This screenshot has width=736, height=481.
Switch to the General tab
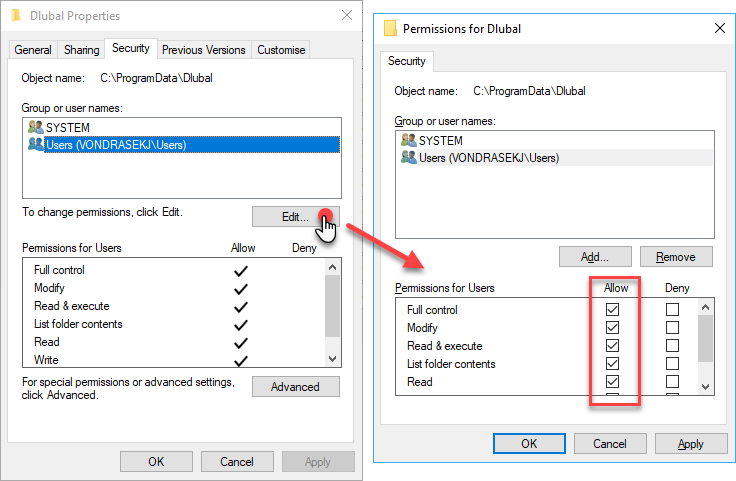33,49
